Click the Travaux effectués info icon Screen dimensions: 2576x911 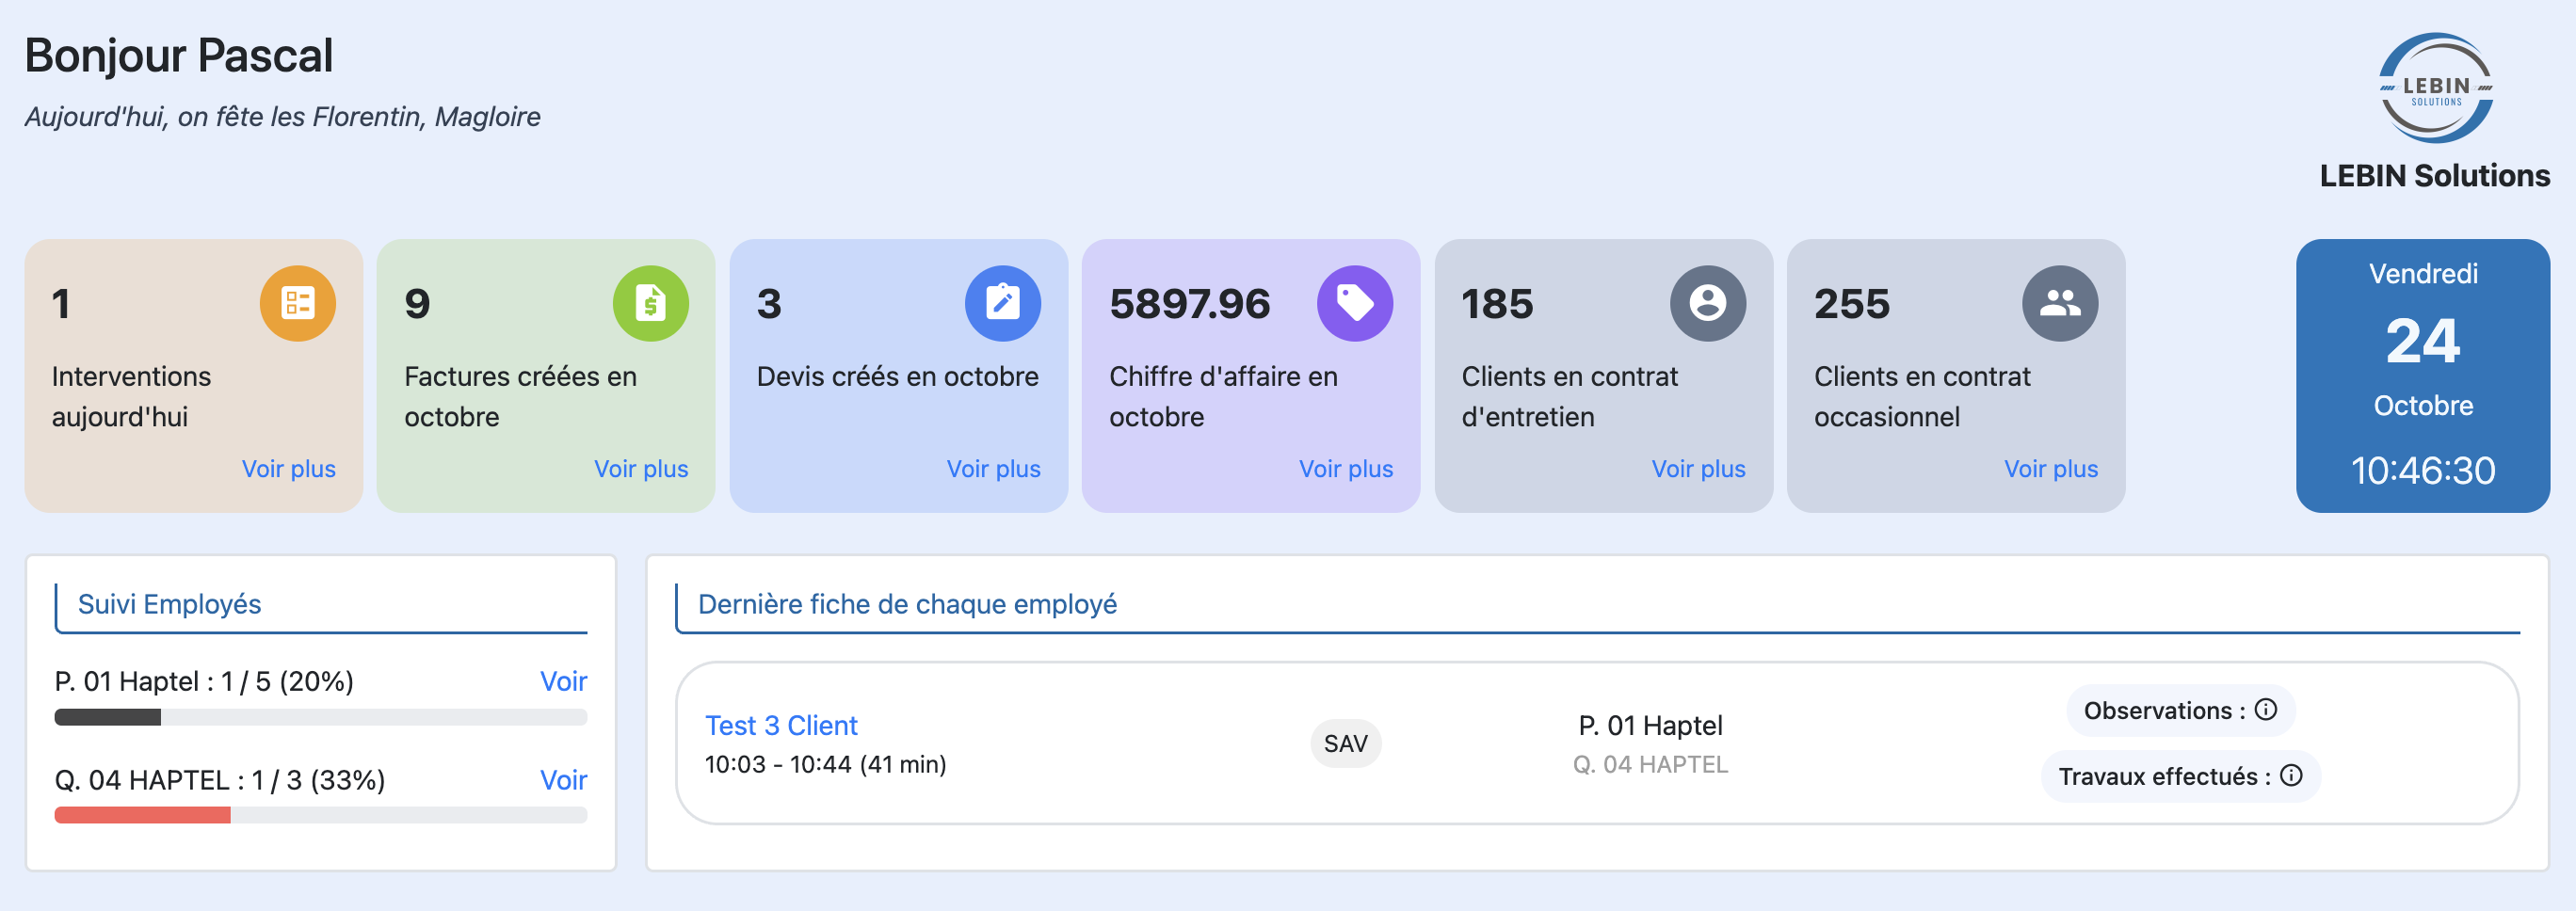(x=2291, y=776)
